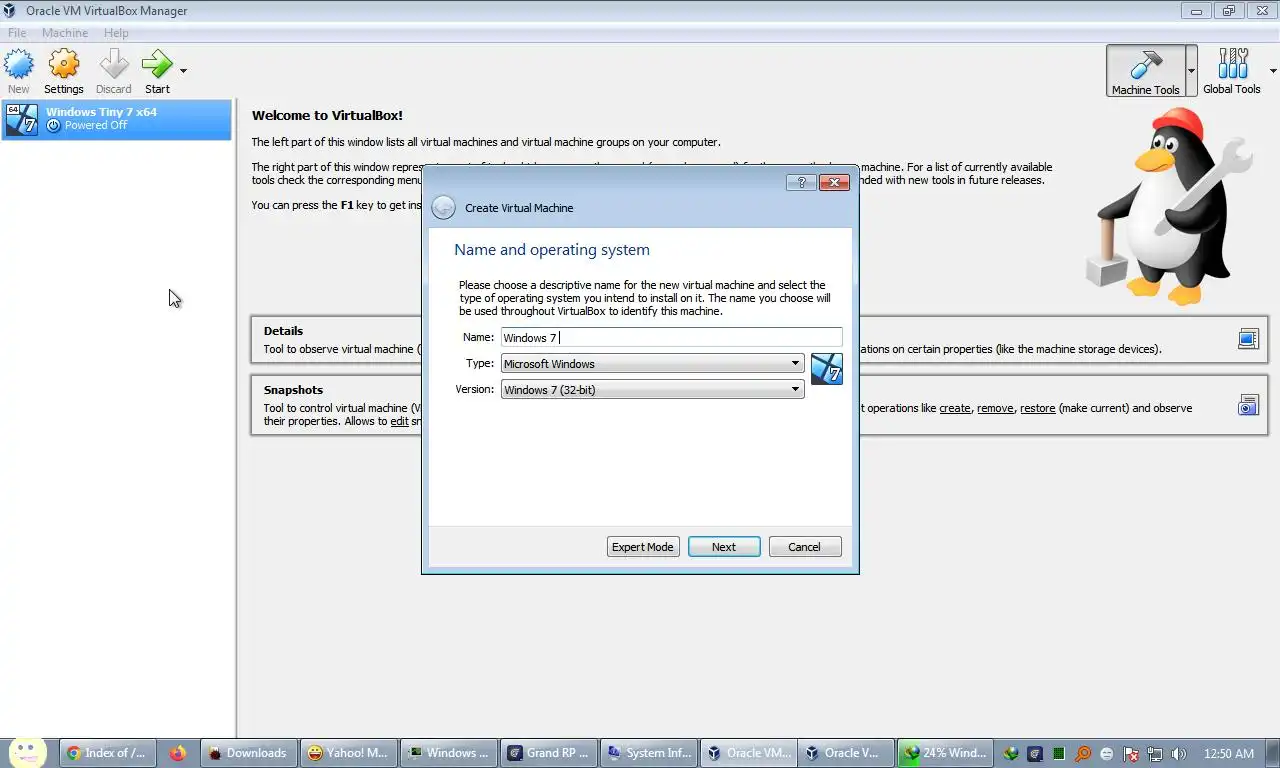Open the Global Tools dropdown arrow
Image resolution: width=1280 pixels, height=768 pixels.
tap(1273, 71)
